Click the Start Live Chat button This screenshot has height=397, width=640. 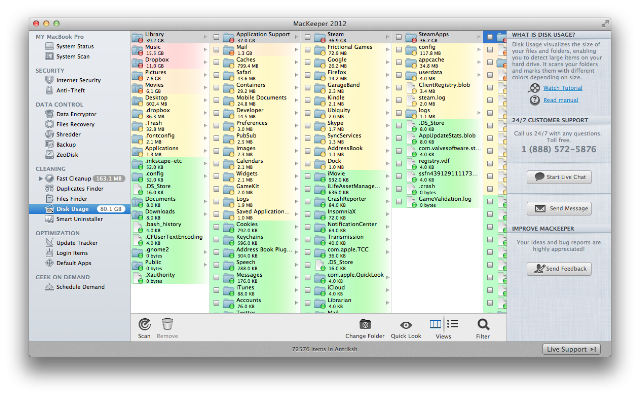(559, 177)
